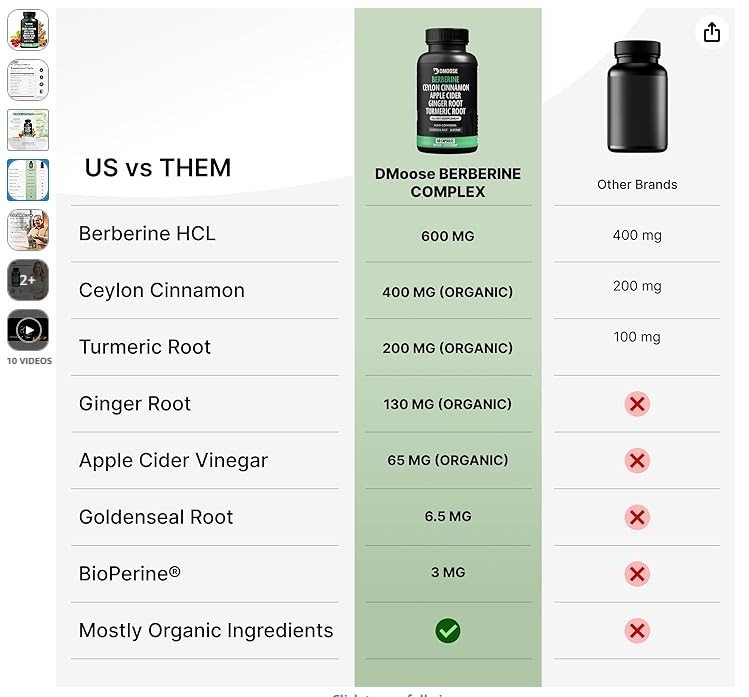
Task: Select the highlighted comparison chart thumbnail
Action: (28, 180)
